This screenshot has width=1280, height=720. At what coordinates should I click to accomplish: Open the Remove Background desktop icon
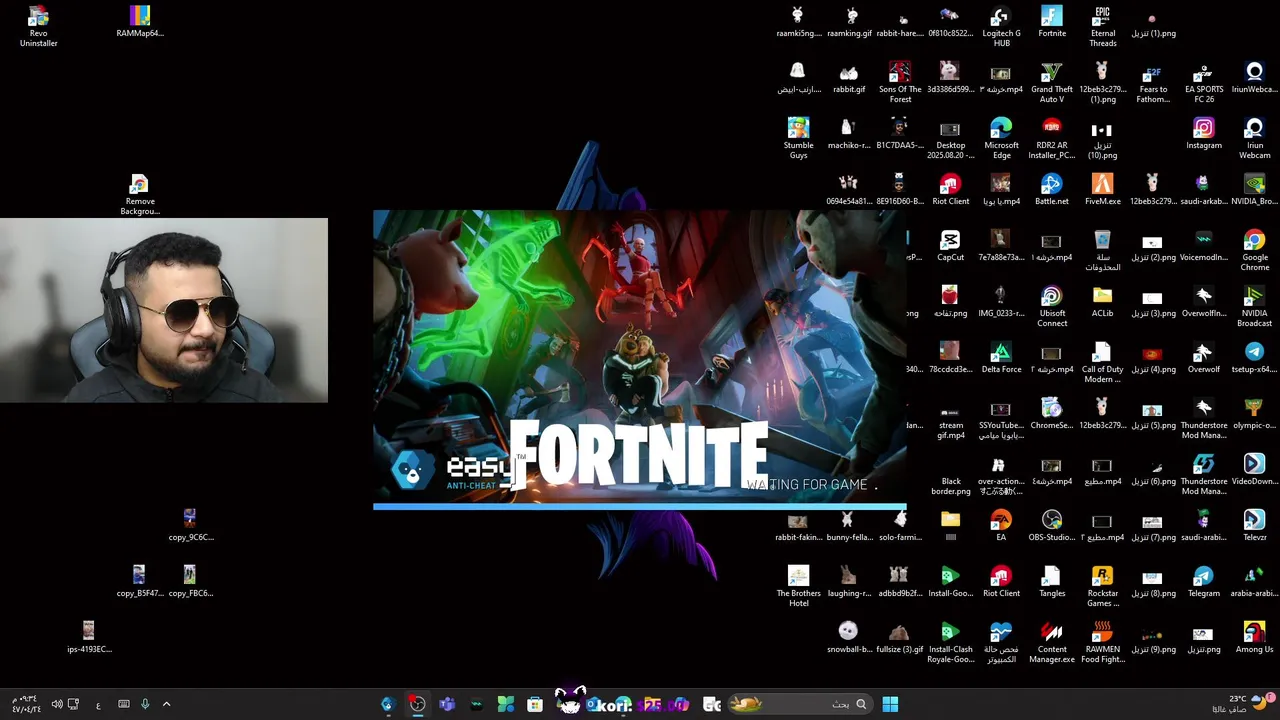[x=140, y=195]
